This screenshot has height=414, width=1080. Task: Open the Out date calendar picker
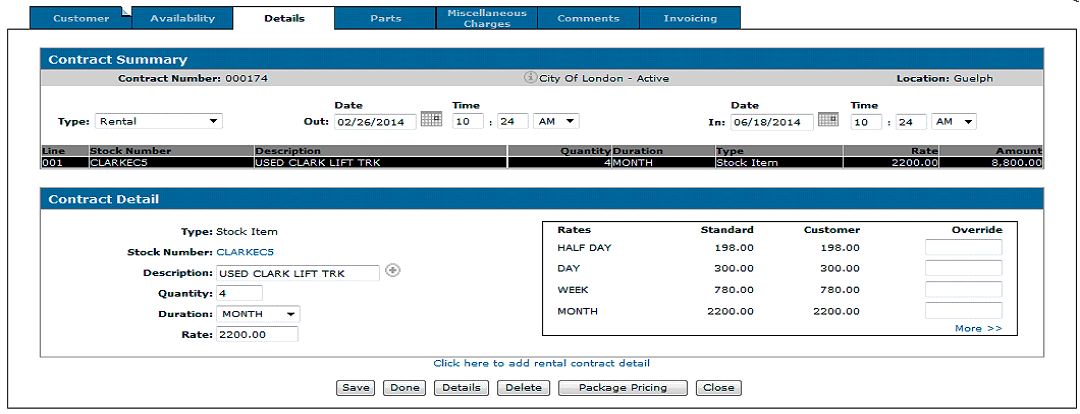coord(431,120)
